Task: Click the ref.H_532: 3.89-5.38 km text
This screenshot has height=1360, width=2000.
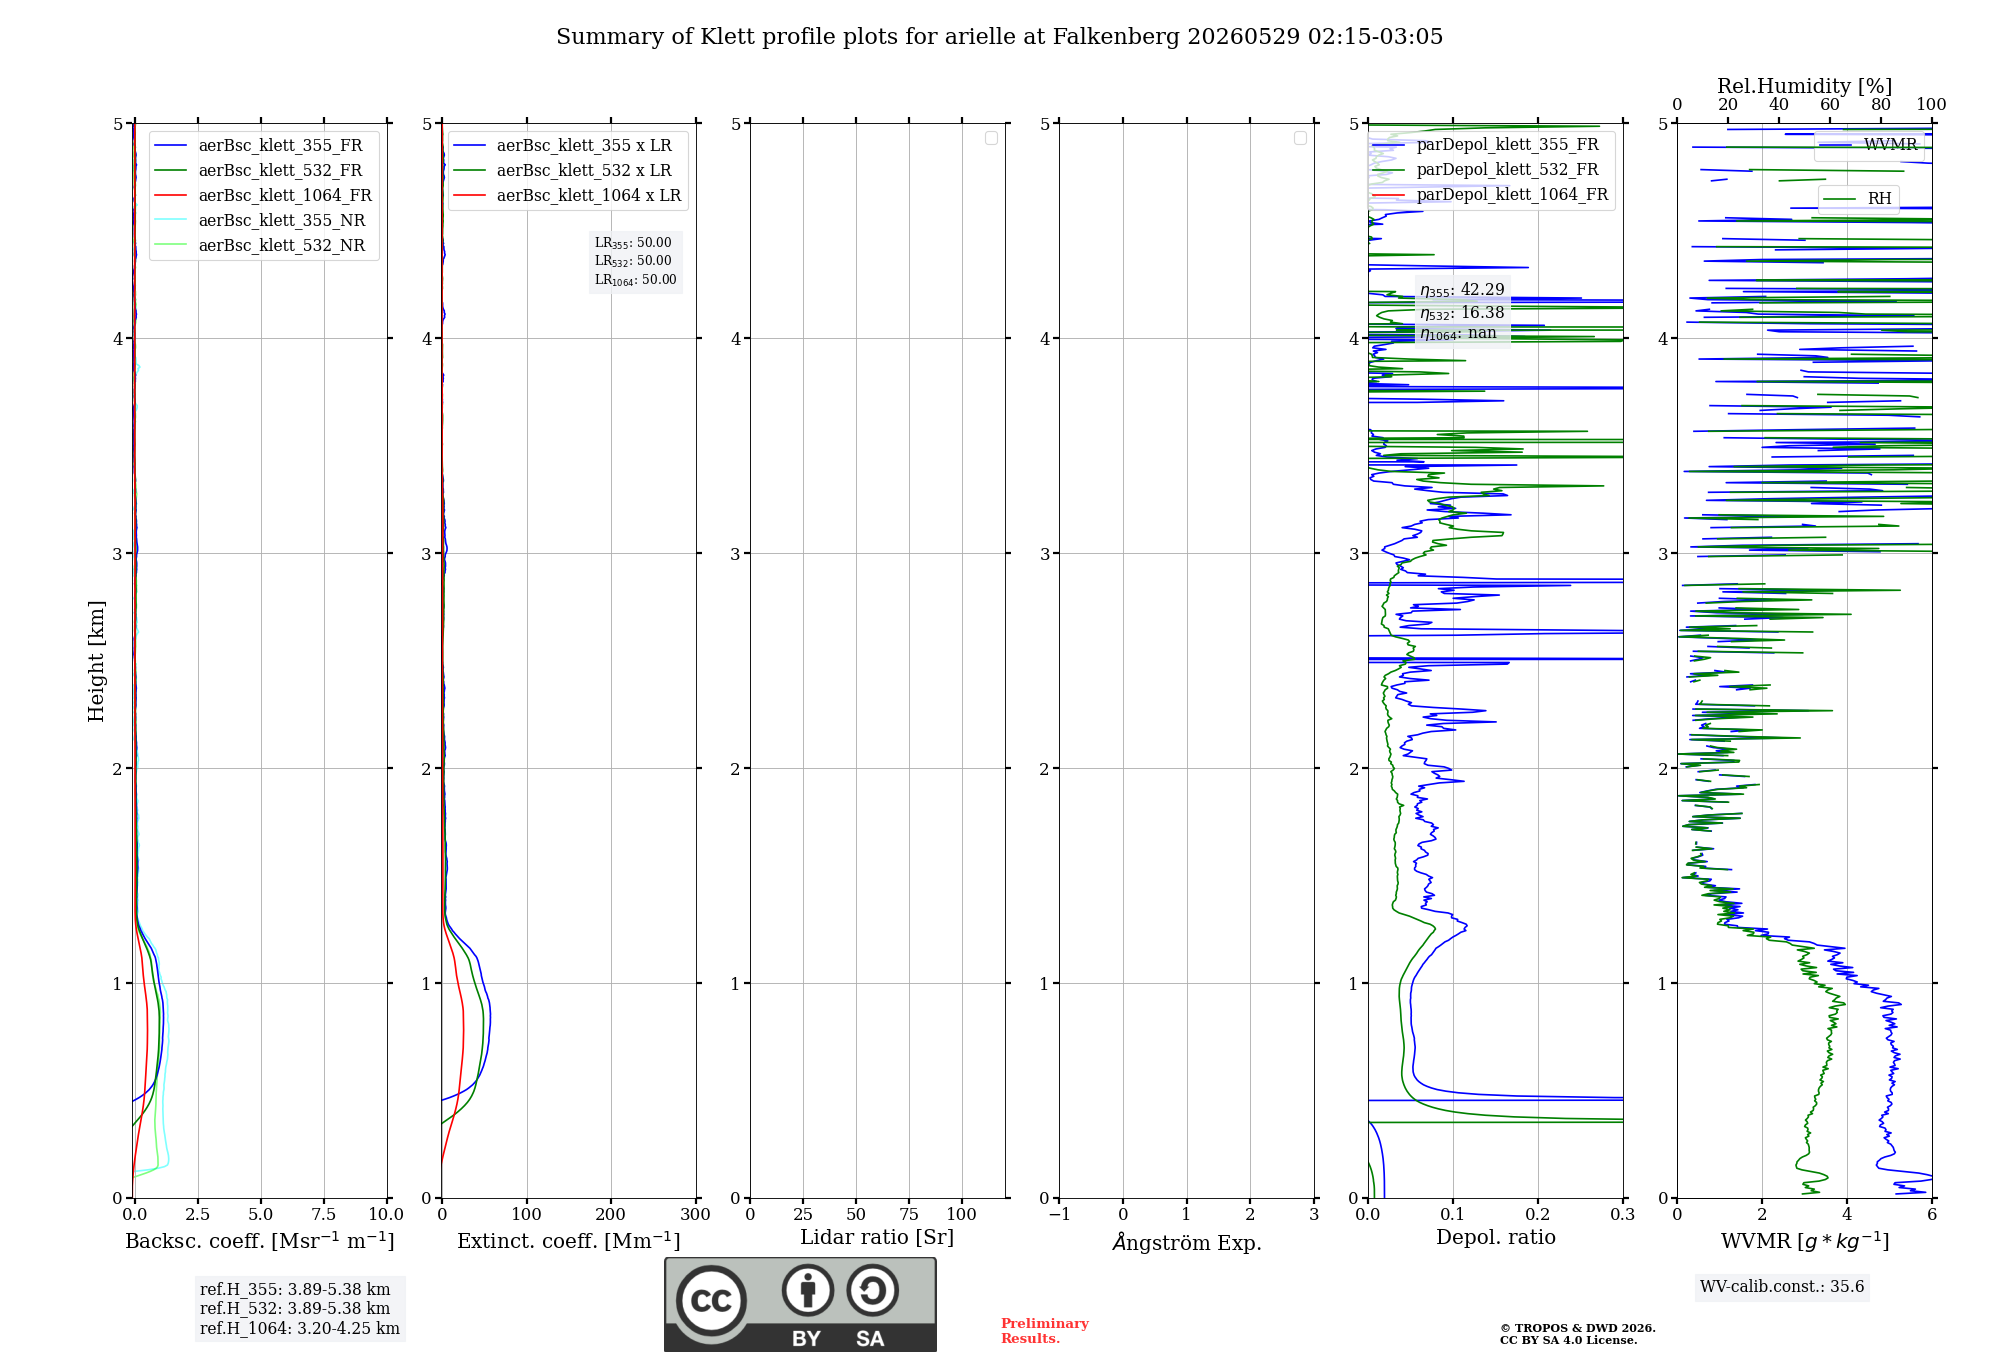Action: click(x=295, y=1309)
